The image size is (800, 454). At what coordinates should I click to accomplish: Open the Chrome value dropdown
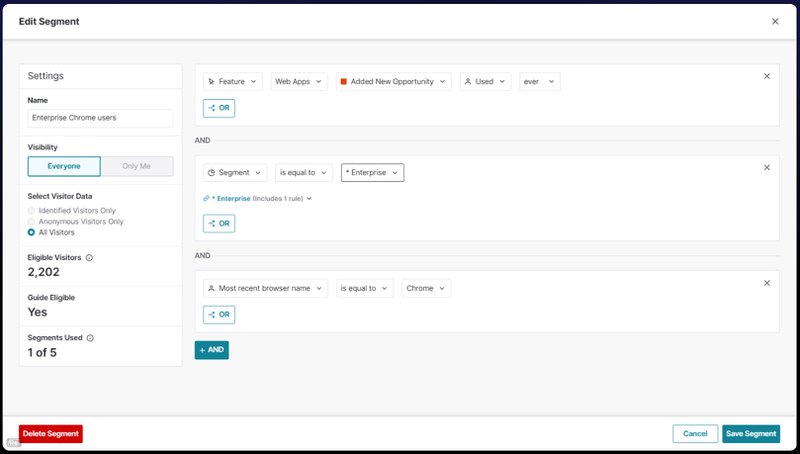(426, 288)
